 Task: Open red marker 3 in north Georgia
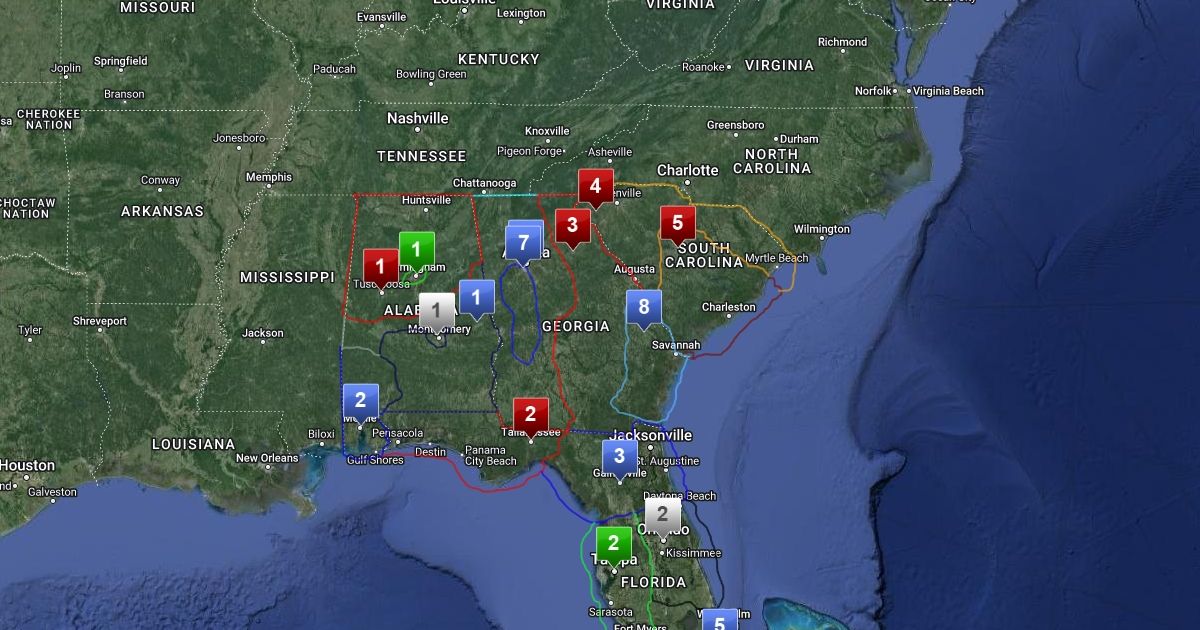572,226
